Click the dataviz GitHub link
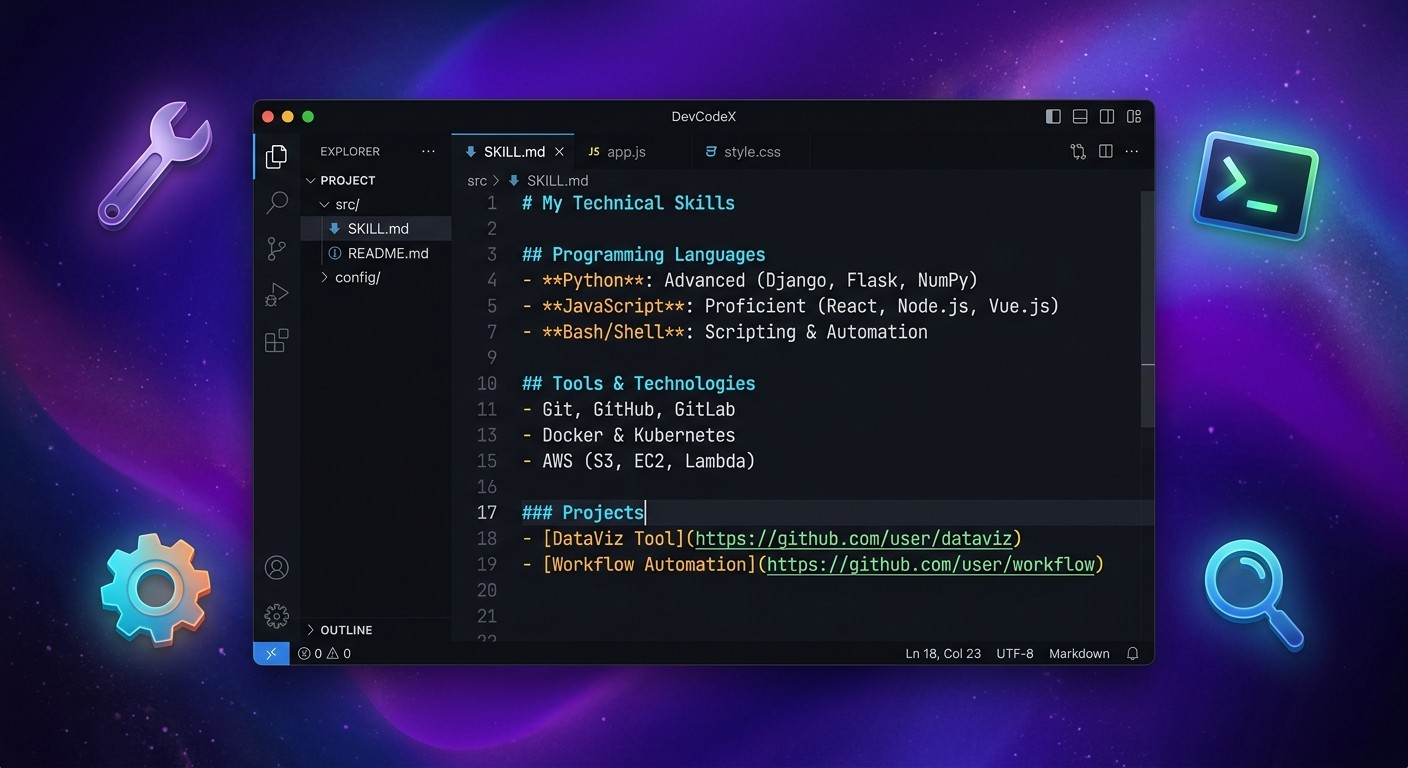1408x768 pixels. point(854,539)
